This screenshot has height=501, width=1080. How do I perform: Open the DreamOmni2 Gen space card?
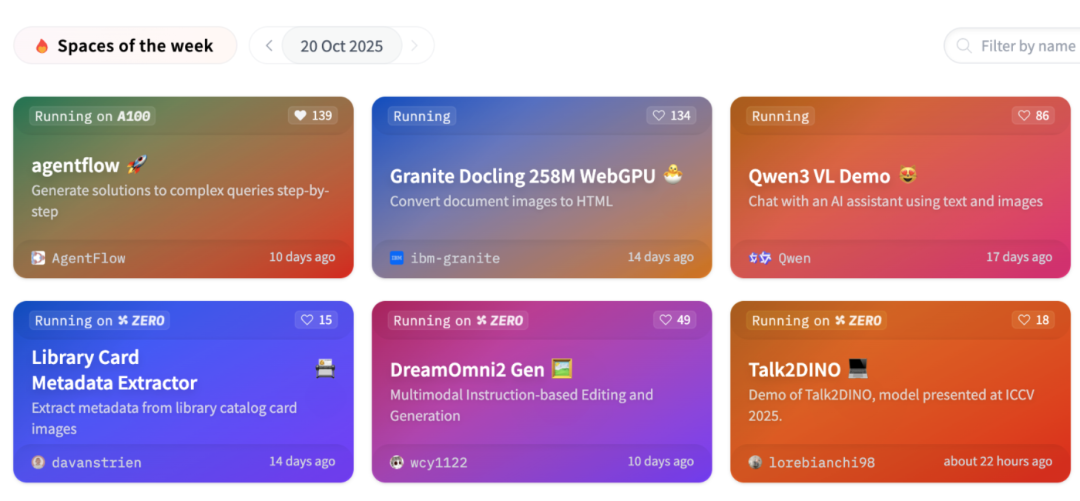click(541, 391)
